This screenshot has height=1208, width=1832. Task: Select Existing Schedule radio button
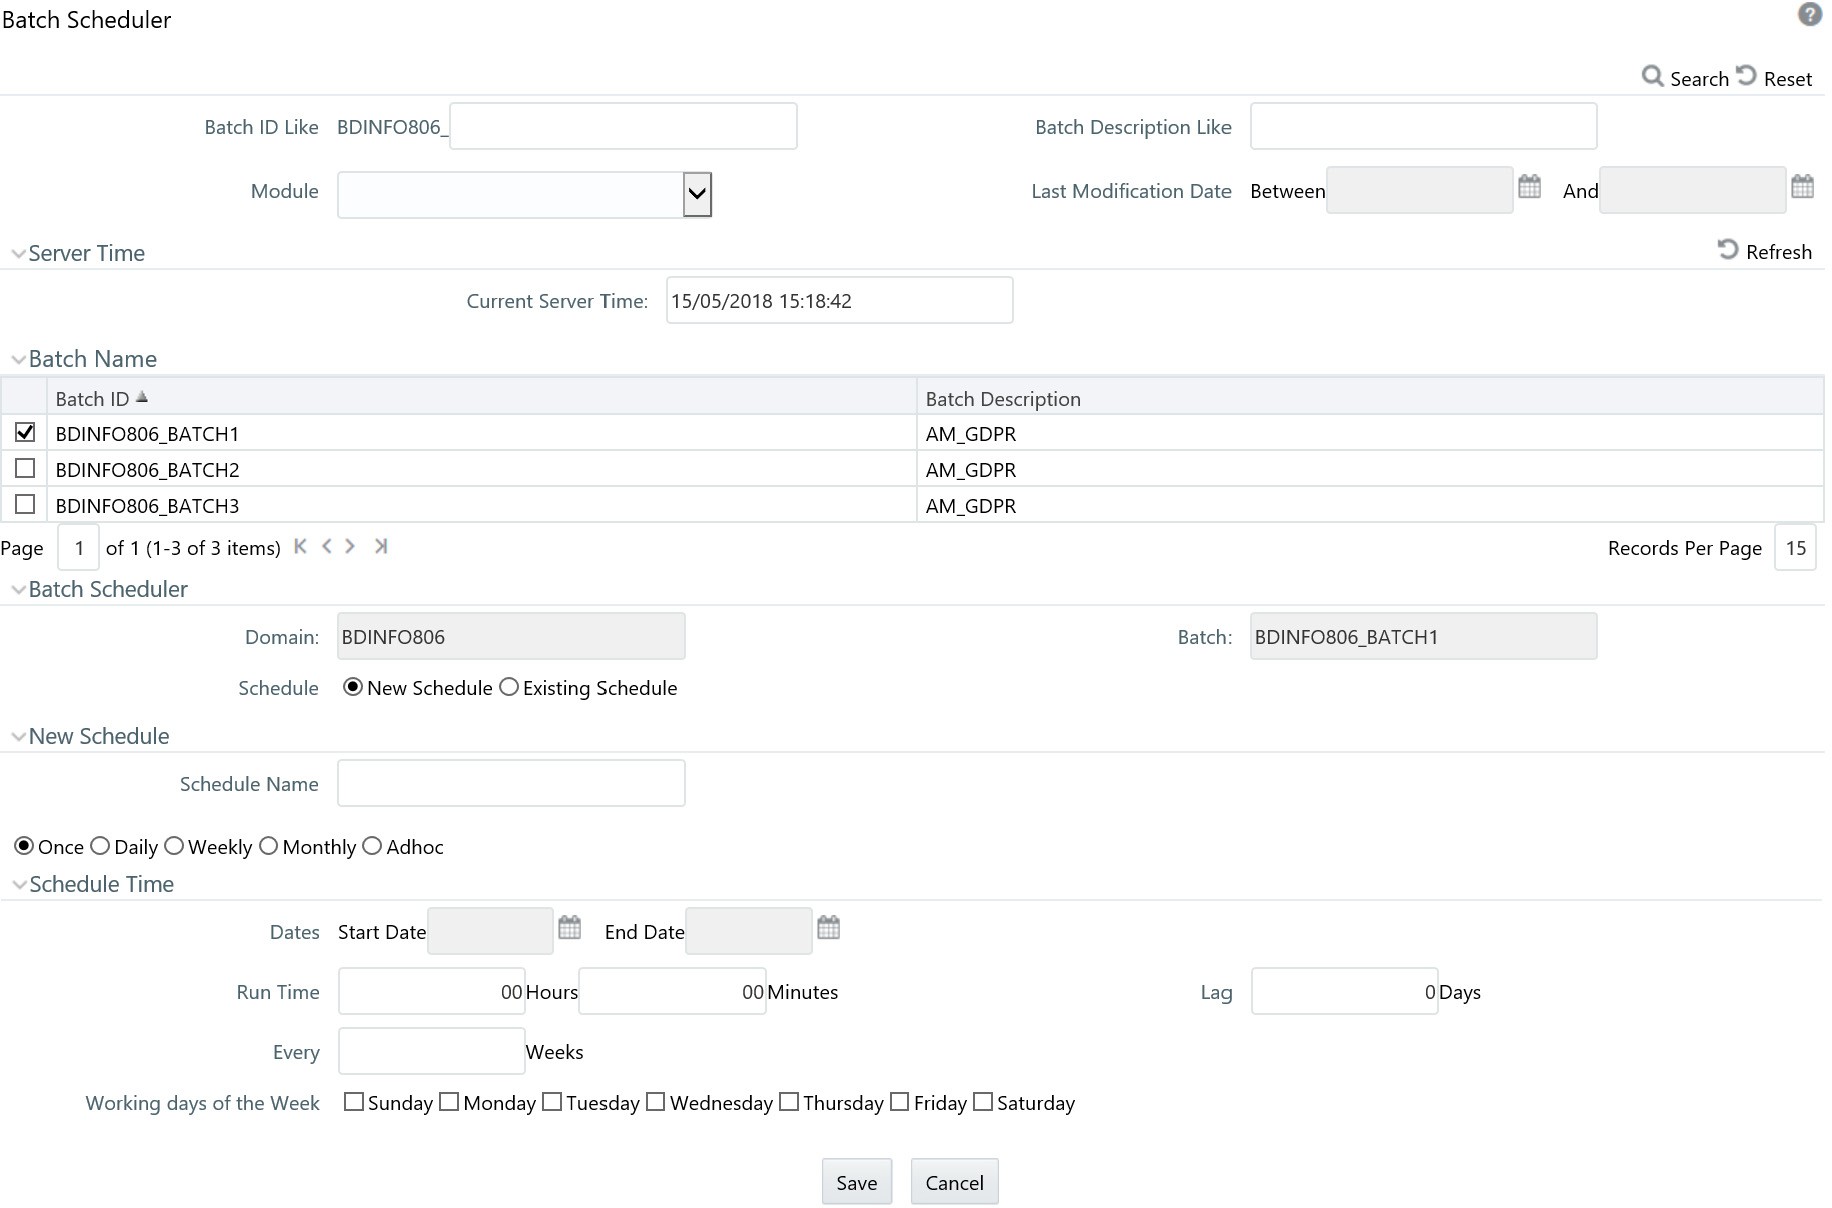click(x=509, y=687)
